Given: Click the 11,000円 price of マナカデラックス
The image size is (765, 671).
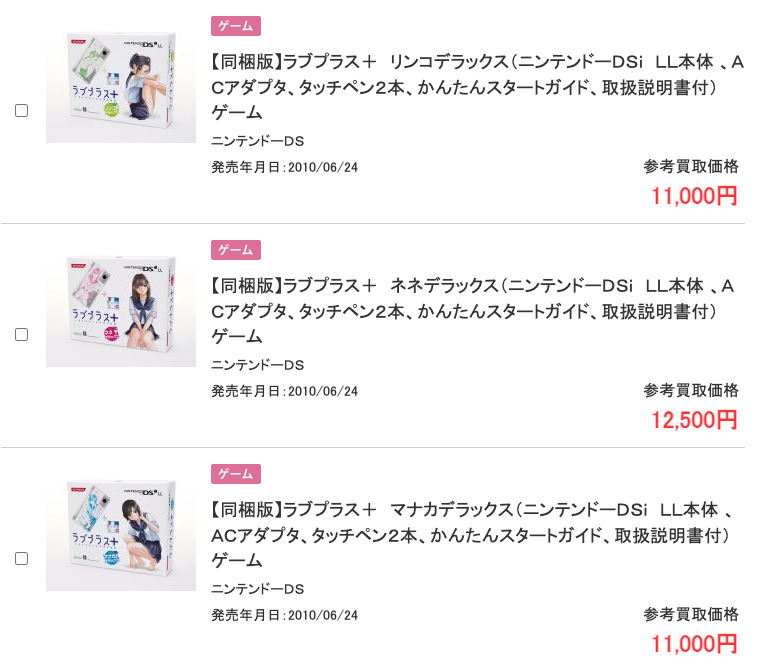Looking at the screenshot, I should coord(694,643).
